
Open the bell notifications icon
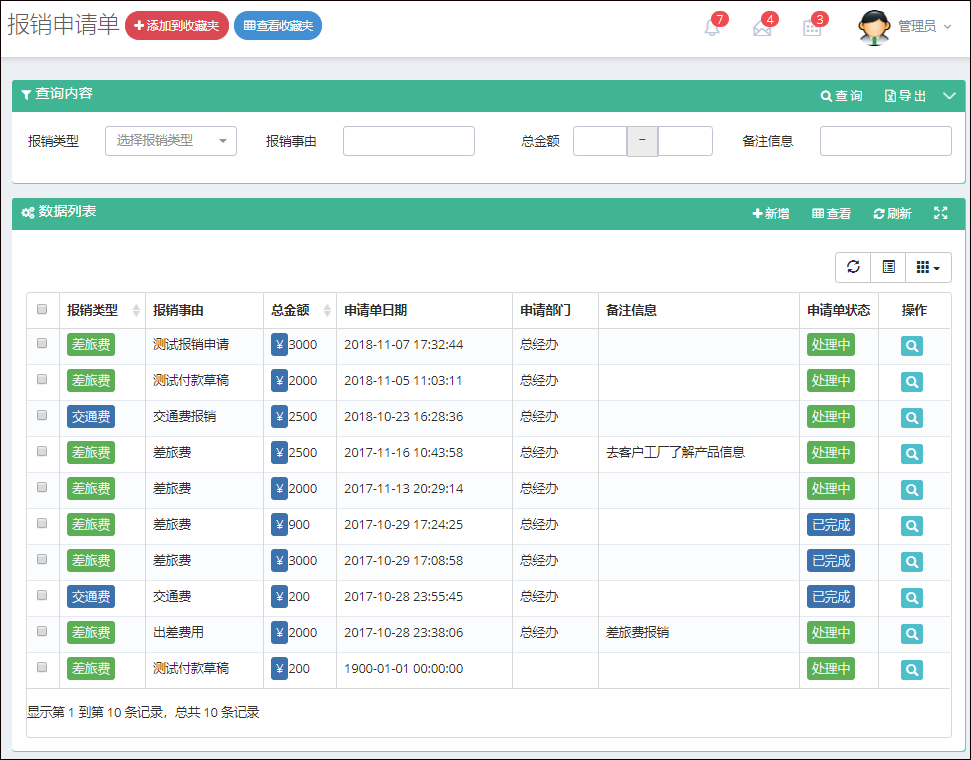click(712, 27)
